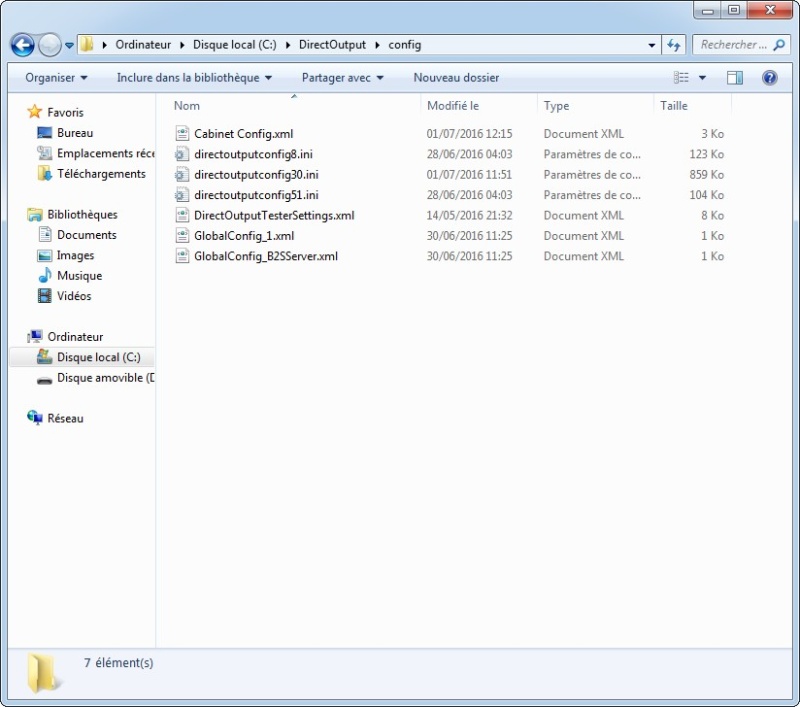Select the DirectOutputTesterSettings.xml file name
Viewport: 800px width, 707px height.
point(274,215)
